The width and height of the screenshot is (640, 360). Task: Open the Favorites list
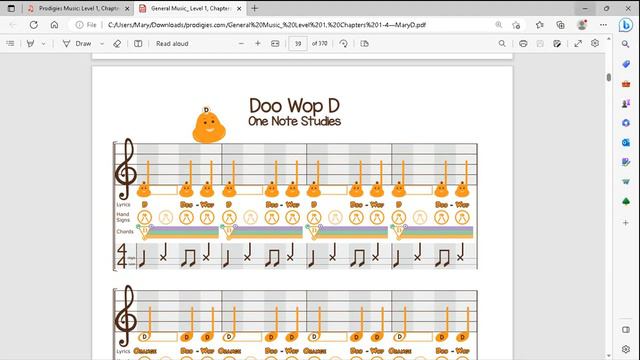coord(540,25)
